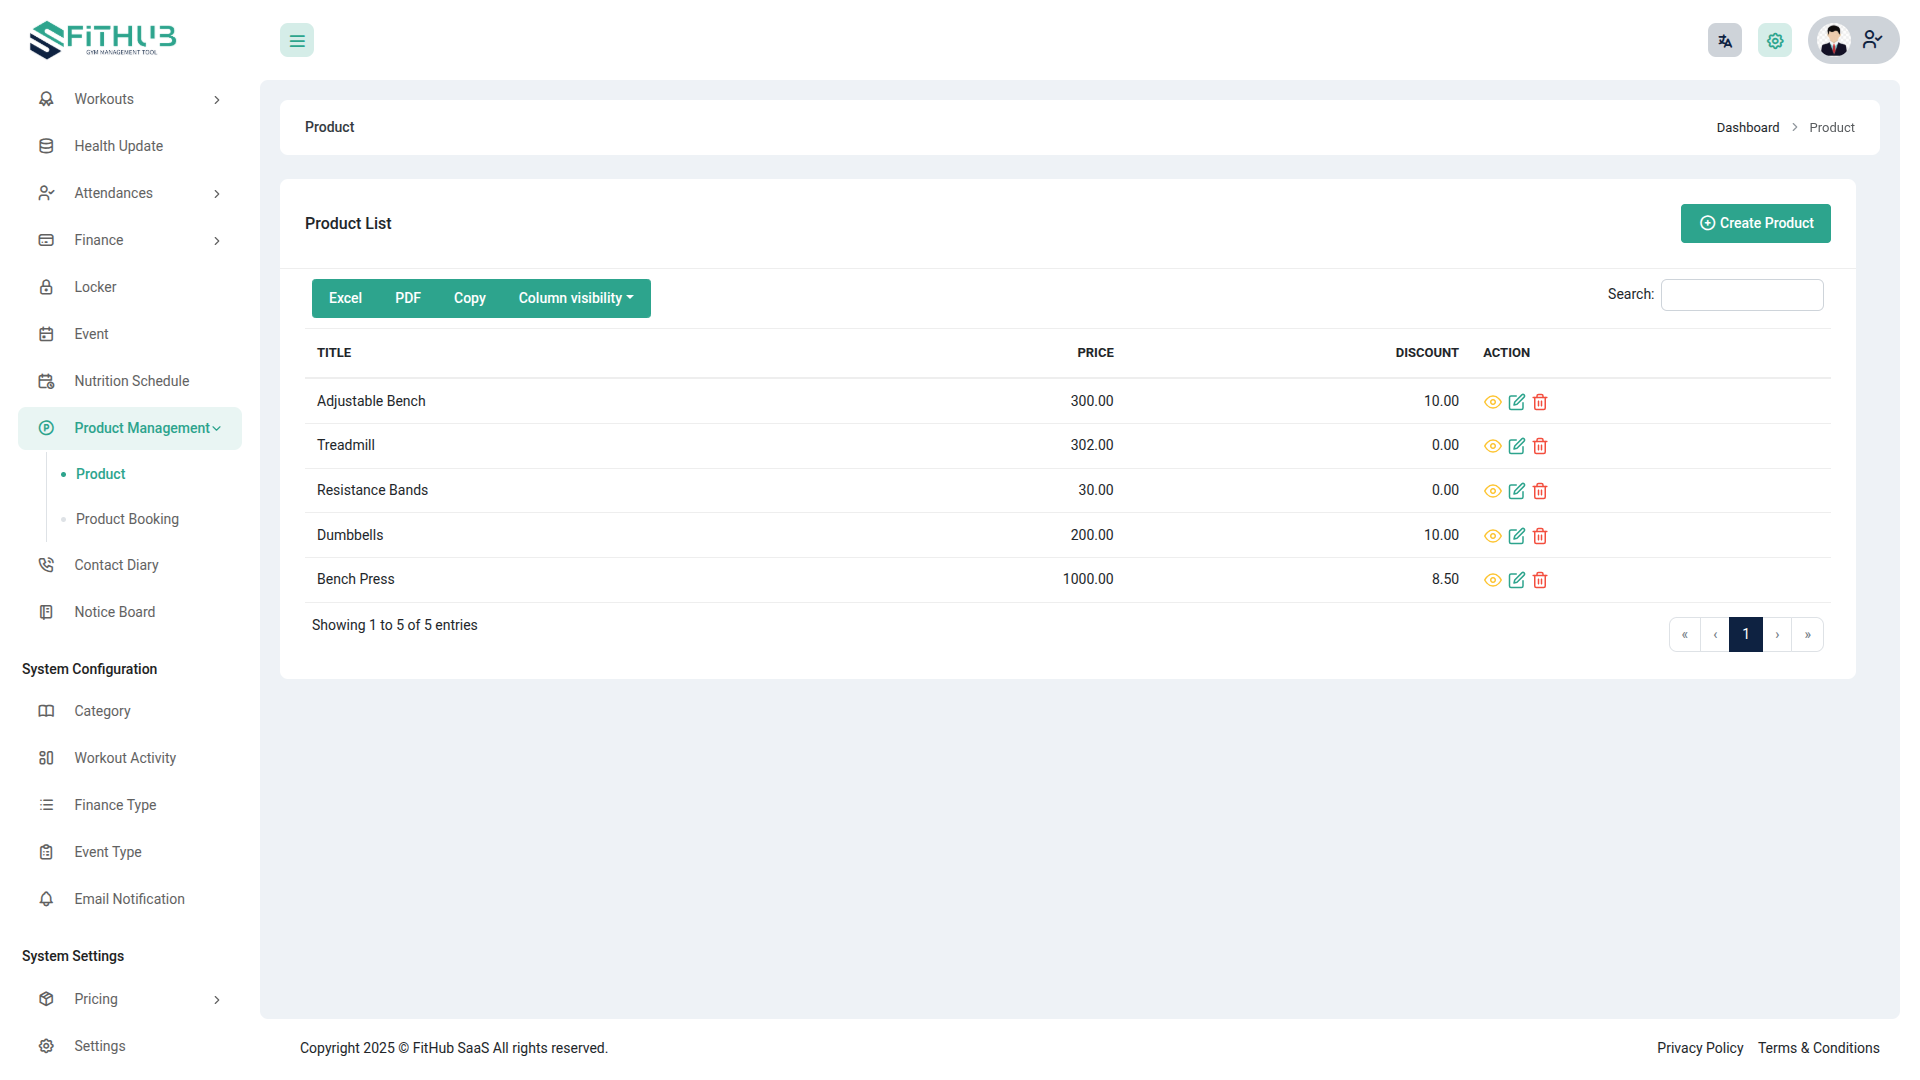Export the table to Excel

click(x=345, y=298)
